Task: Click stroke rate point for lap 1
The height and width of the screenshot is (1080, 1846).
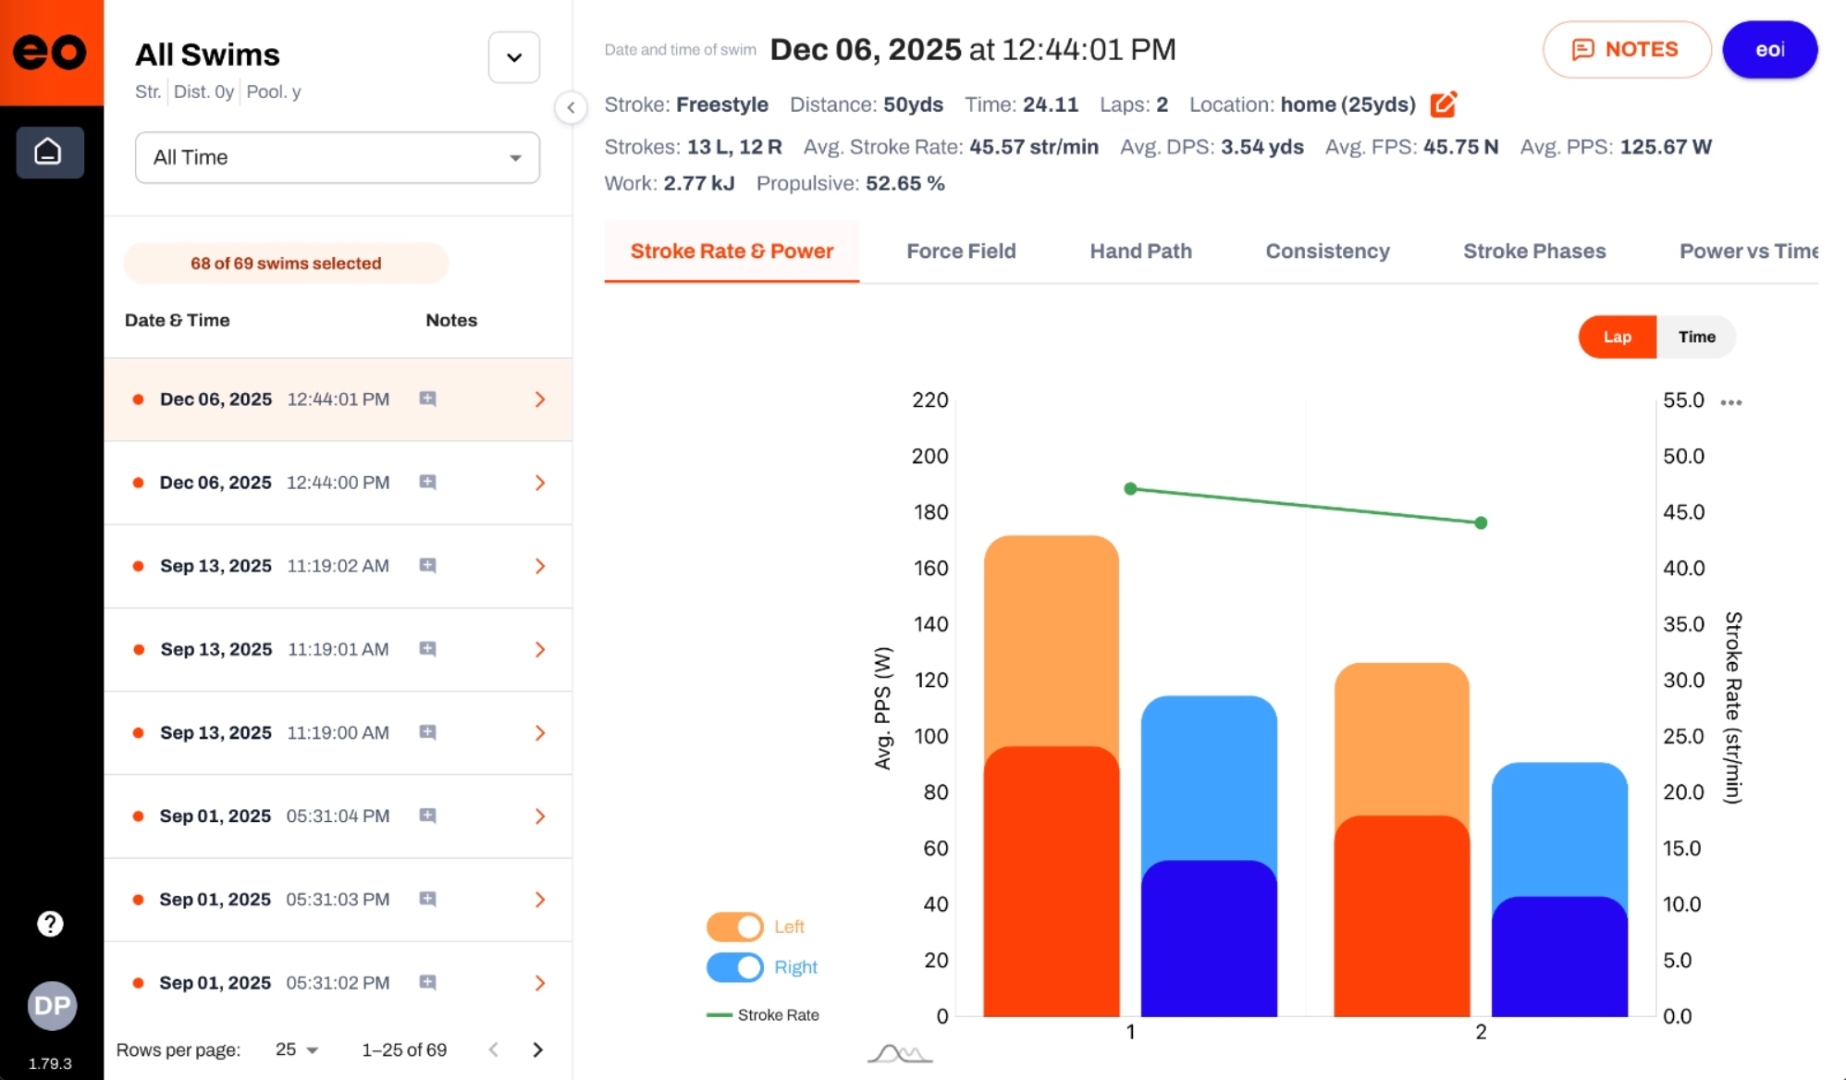Action: pyautogui.click(x=1130, y=489)
